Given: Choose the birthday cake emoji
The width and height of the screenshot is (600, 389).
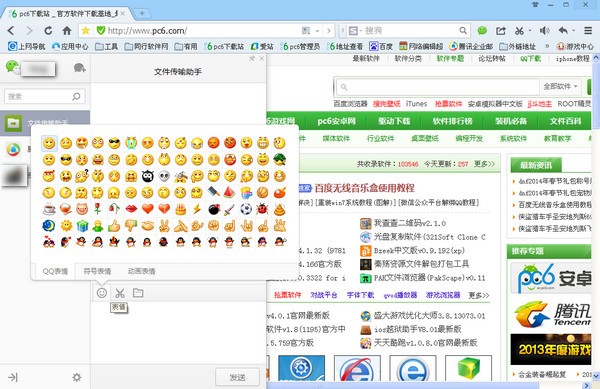Looking at the screenshot, I should pyautogui.click(x=181, y=209).
